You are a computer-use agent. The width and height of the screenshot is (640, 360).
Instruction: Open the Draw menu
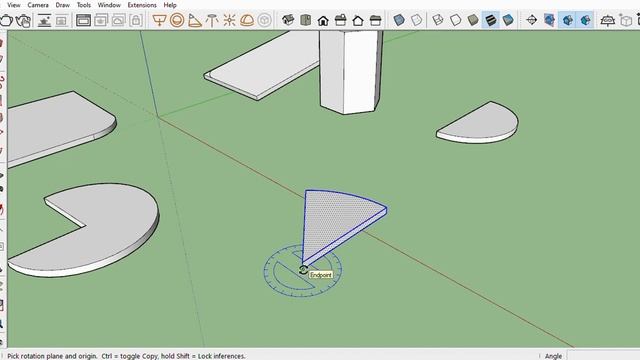62,5
